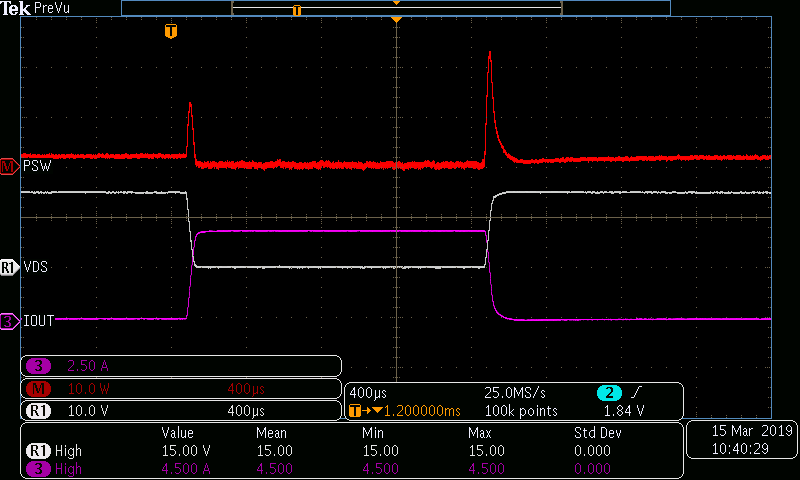Image resolution: width=800 pixels, height=480 pixels.
Task: Click the T marker on the record overview bar
Action: coord(296,10)
